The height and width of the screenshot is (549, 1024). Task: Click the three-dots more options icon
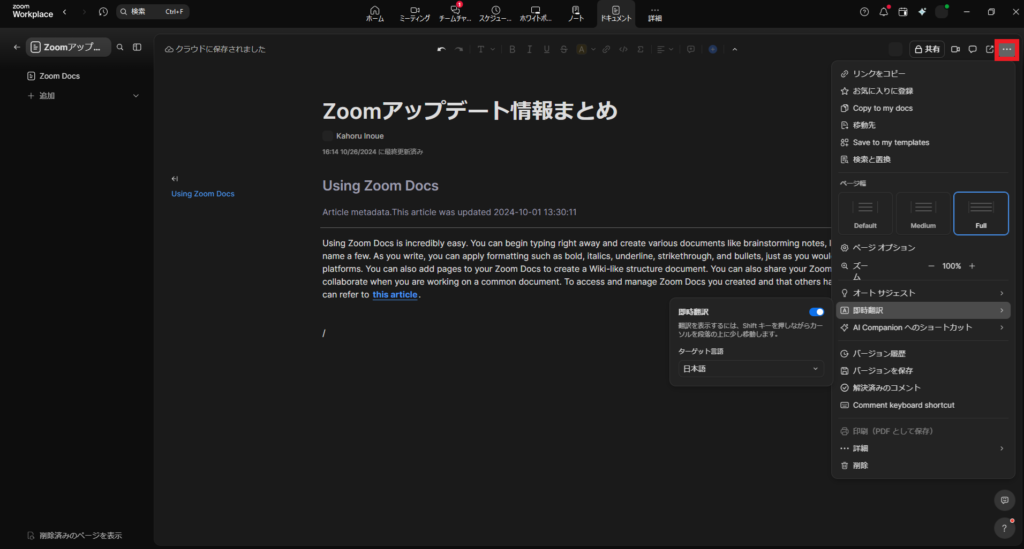(1006, 49)
